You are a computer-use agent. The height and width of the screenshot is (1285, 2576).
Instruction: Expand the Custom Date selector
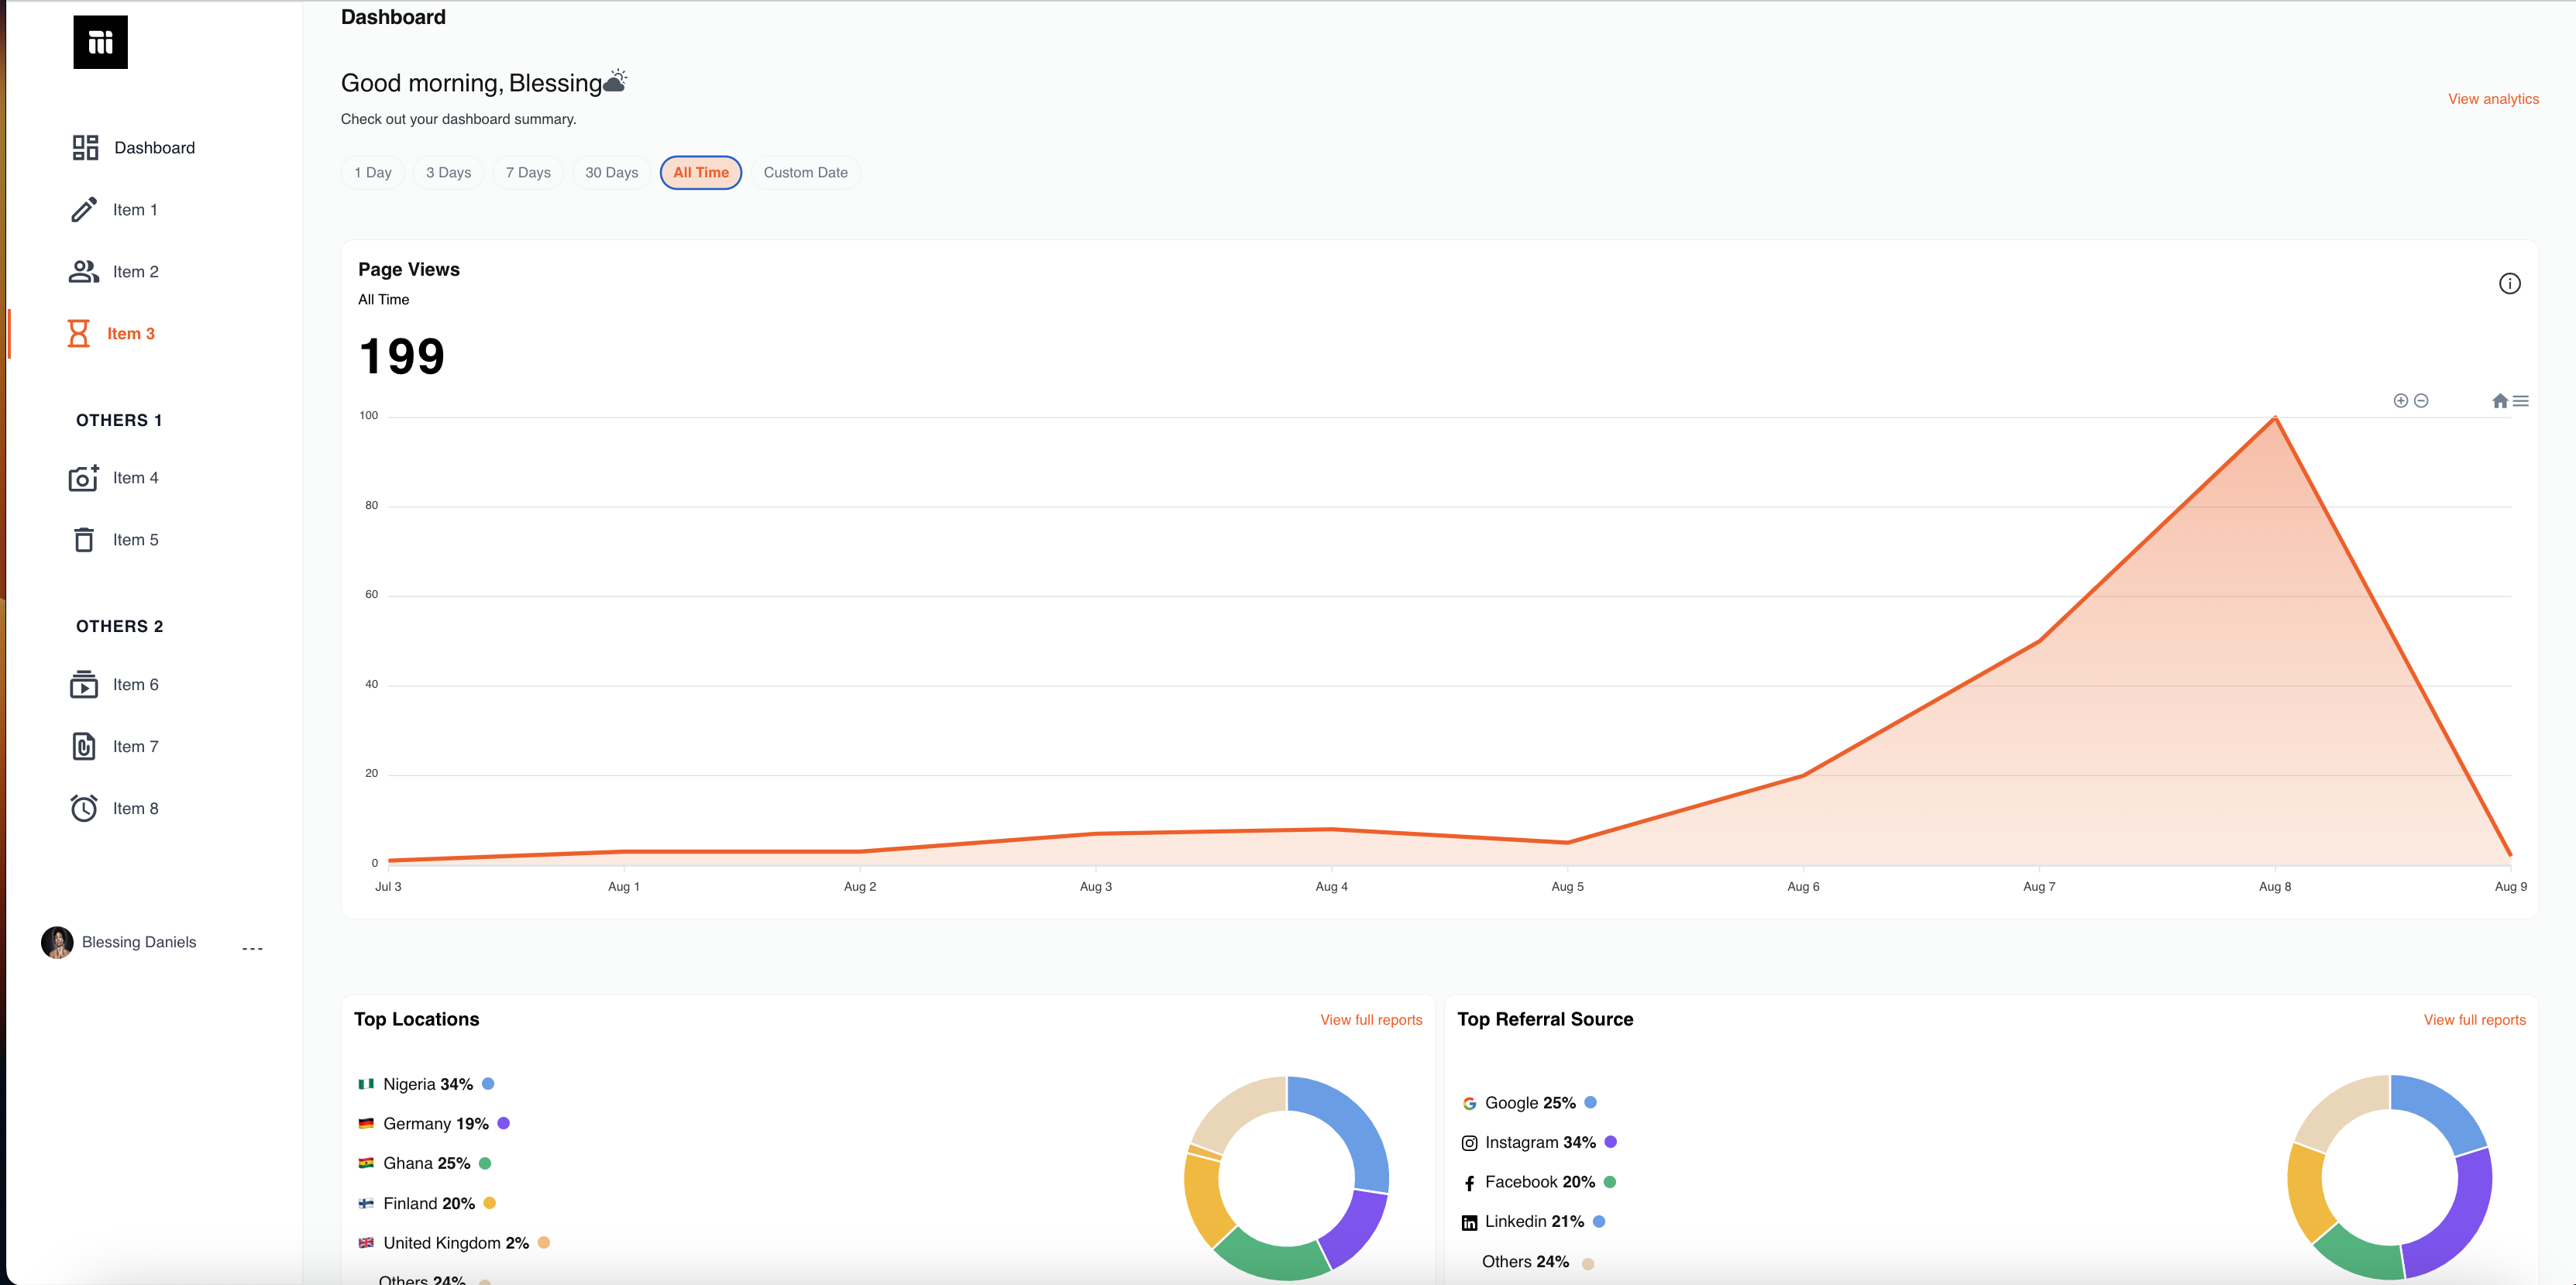tap(806, 172)
